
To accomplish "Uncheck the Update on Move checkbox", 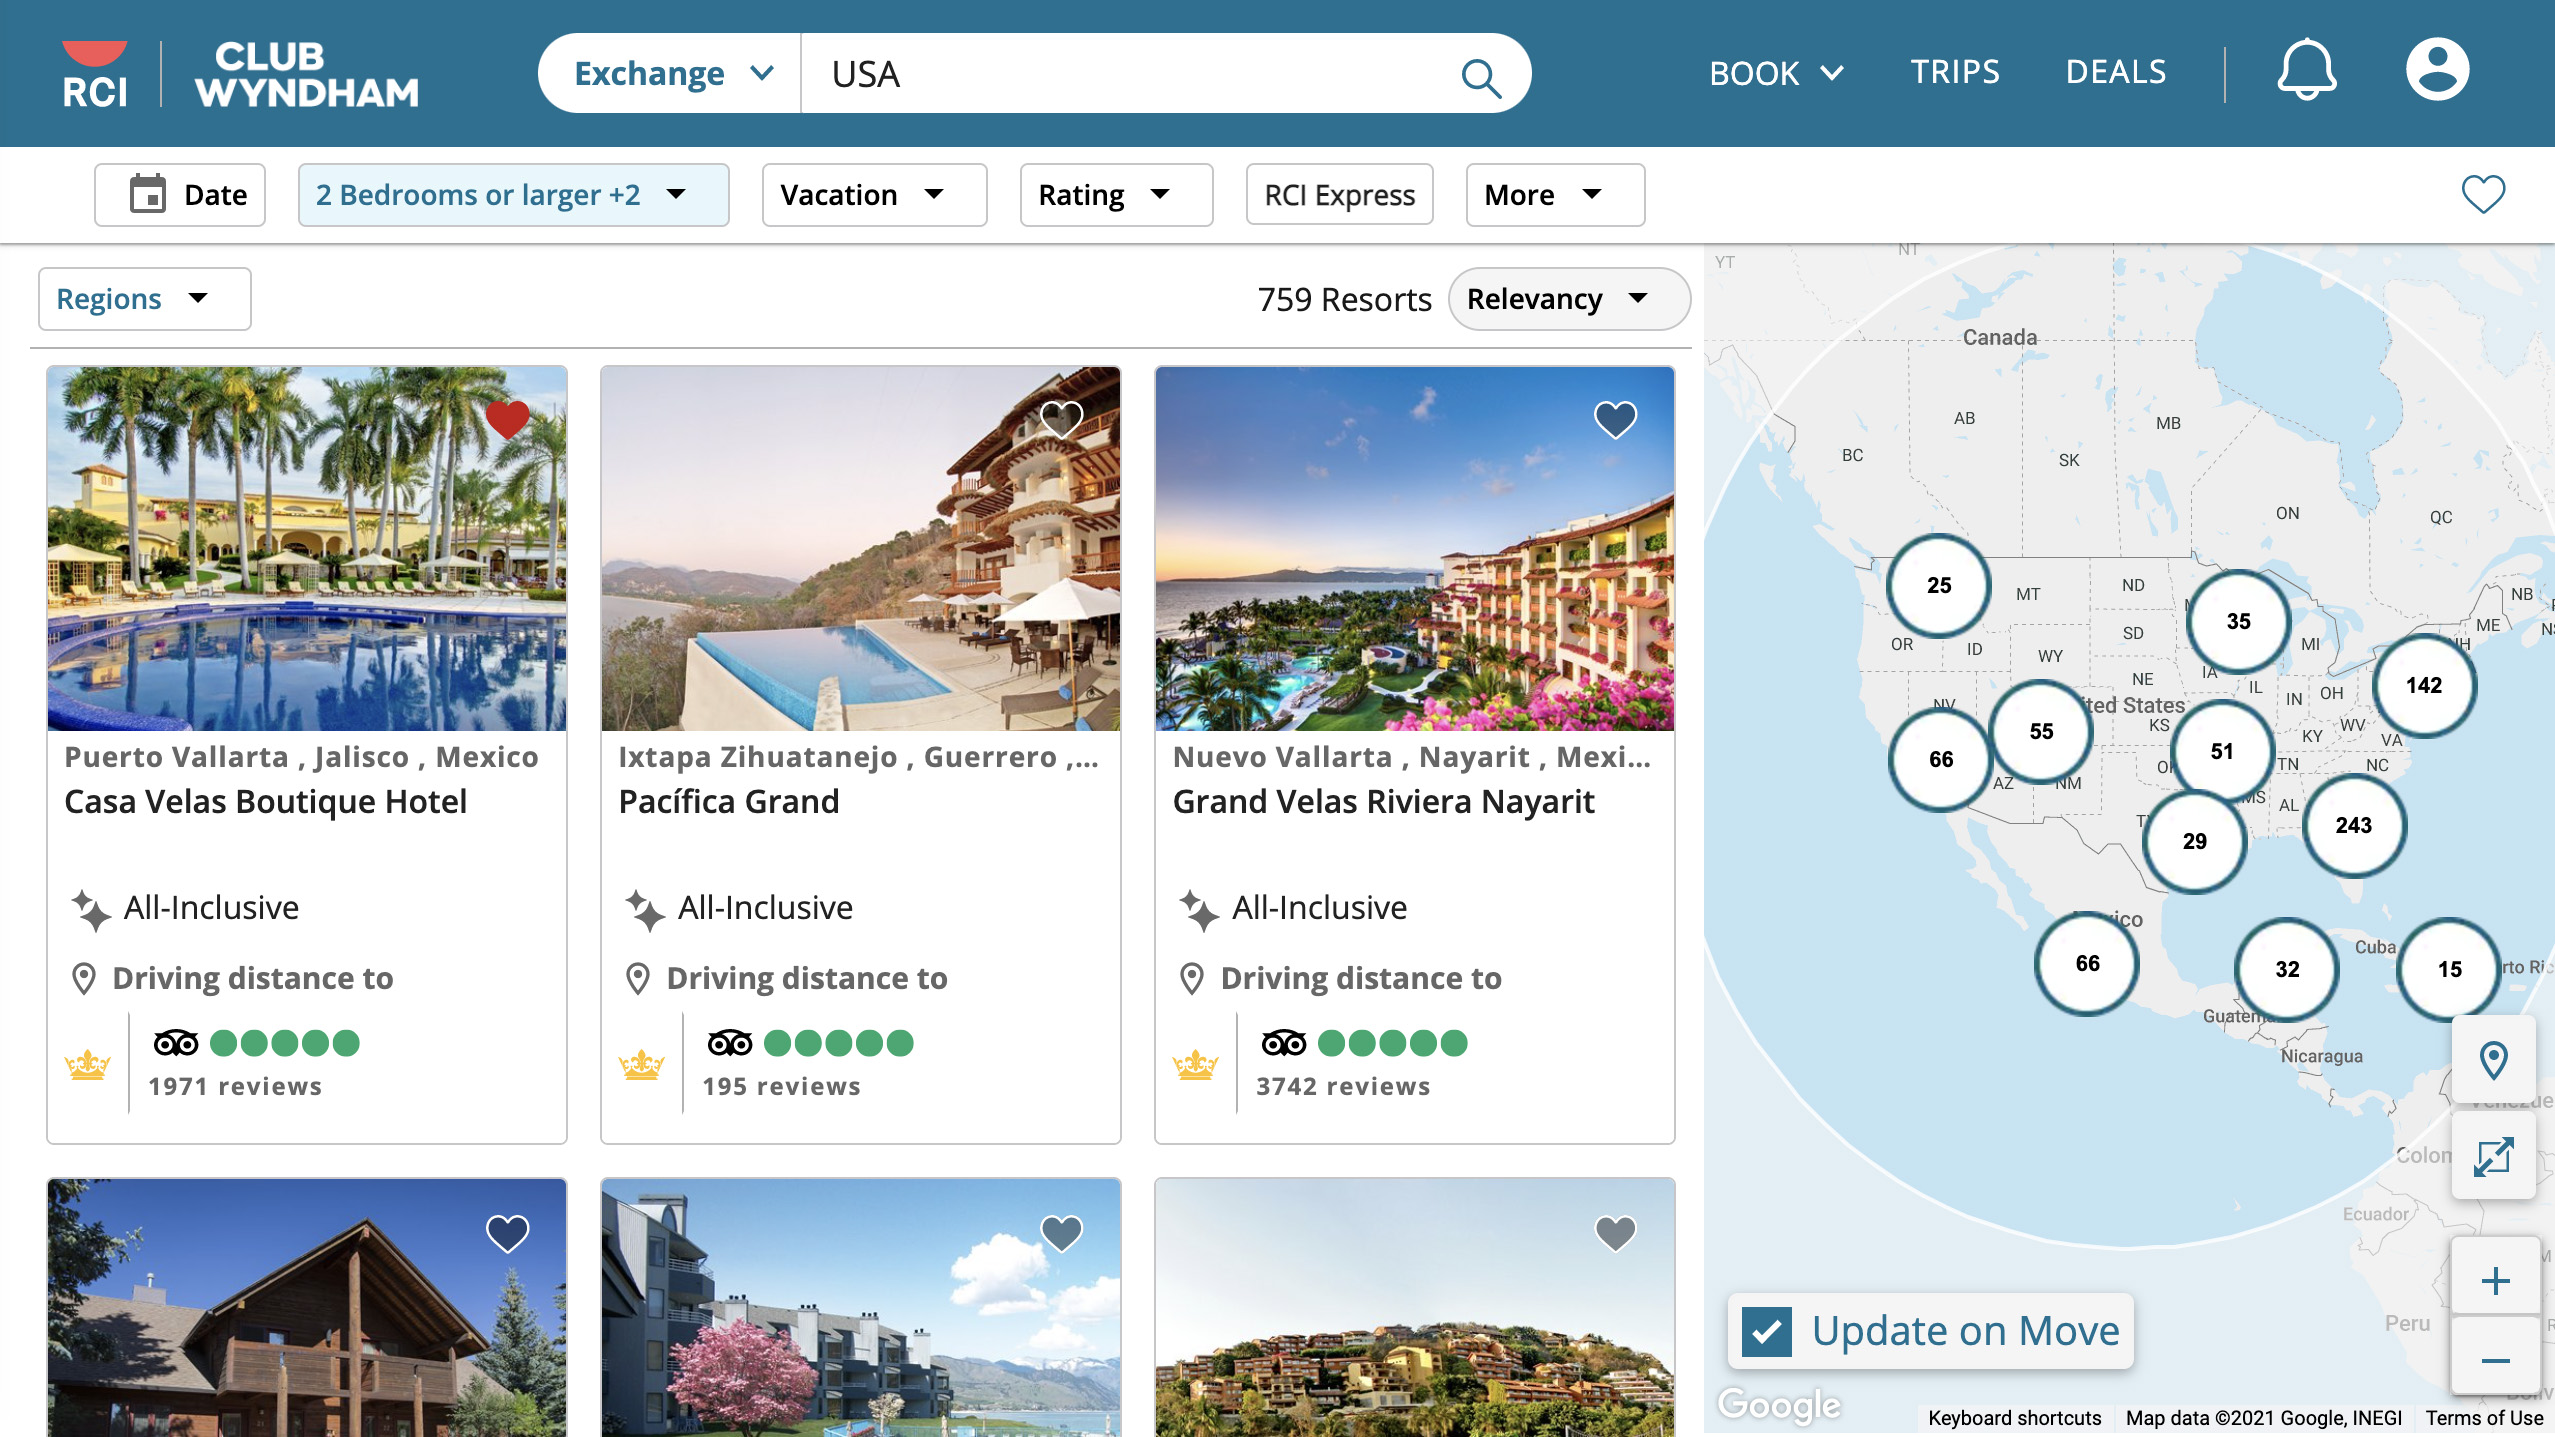I will tap(1766, 1331).
